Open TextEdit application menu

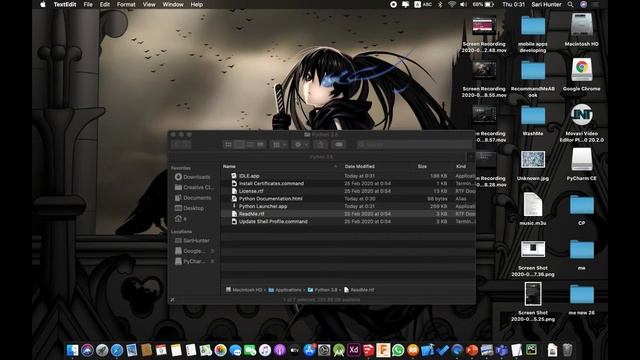point(65,4)
